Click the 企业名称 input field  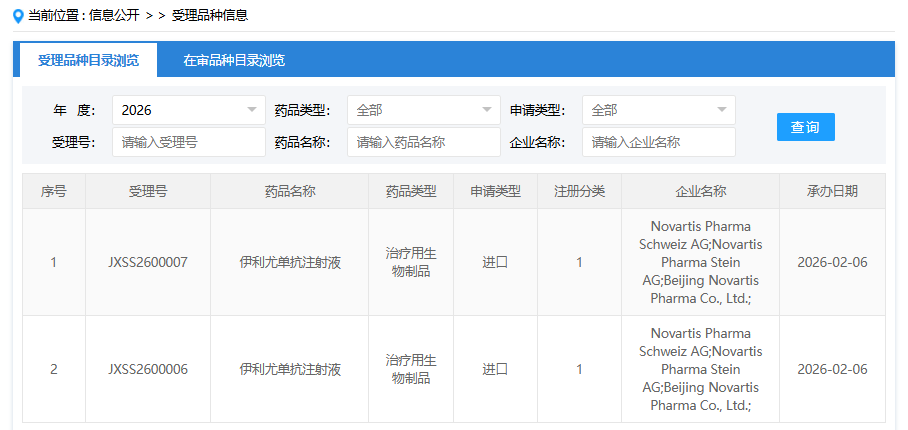click(658, 142)
